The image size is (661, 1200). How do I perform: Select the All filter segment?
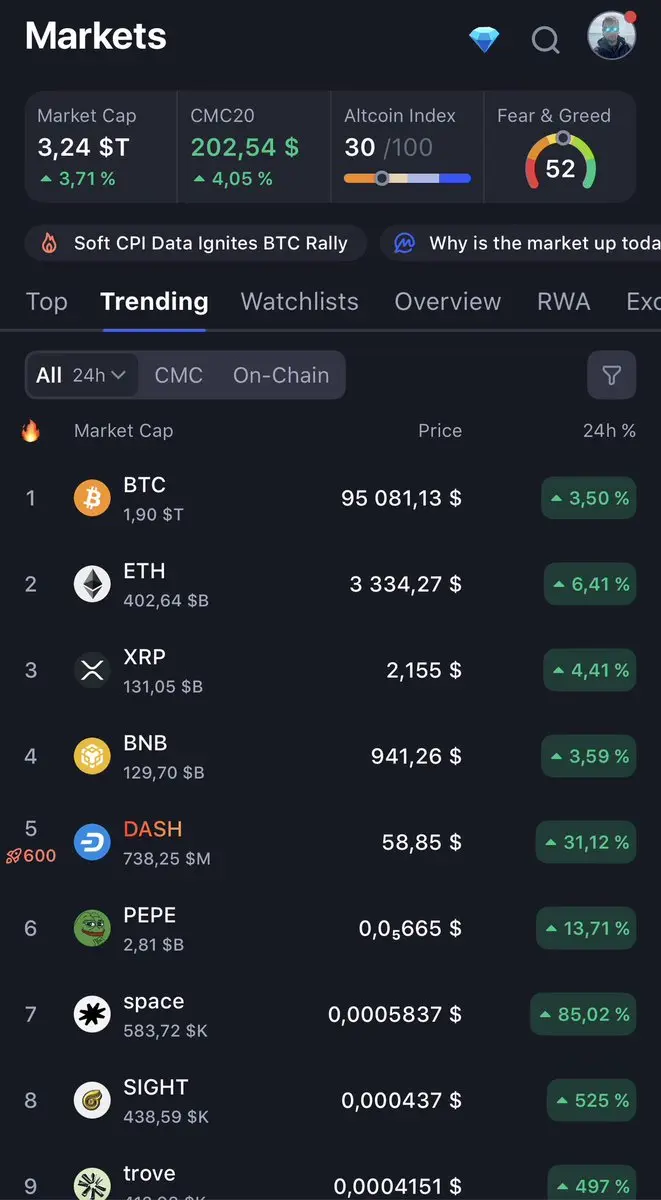point(49,375)
